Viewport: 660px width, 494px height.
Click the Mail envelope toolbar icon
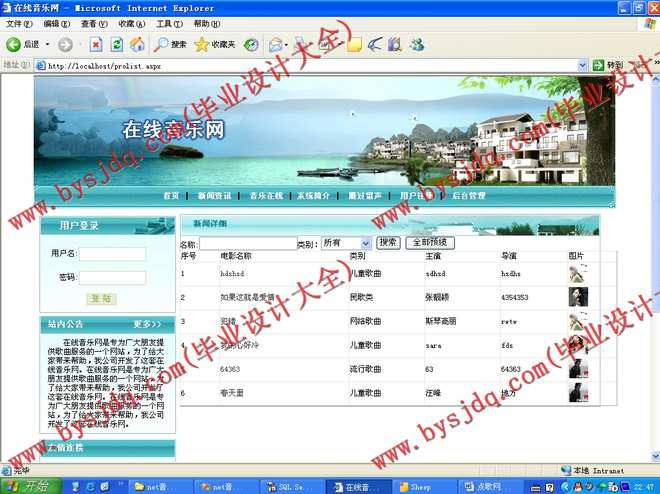pos(275,44)
